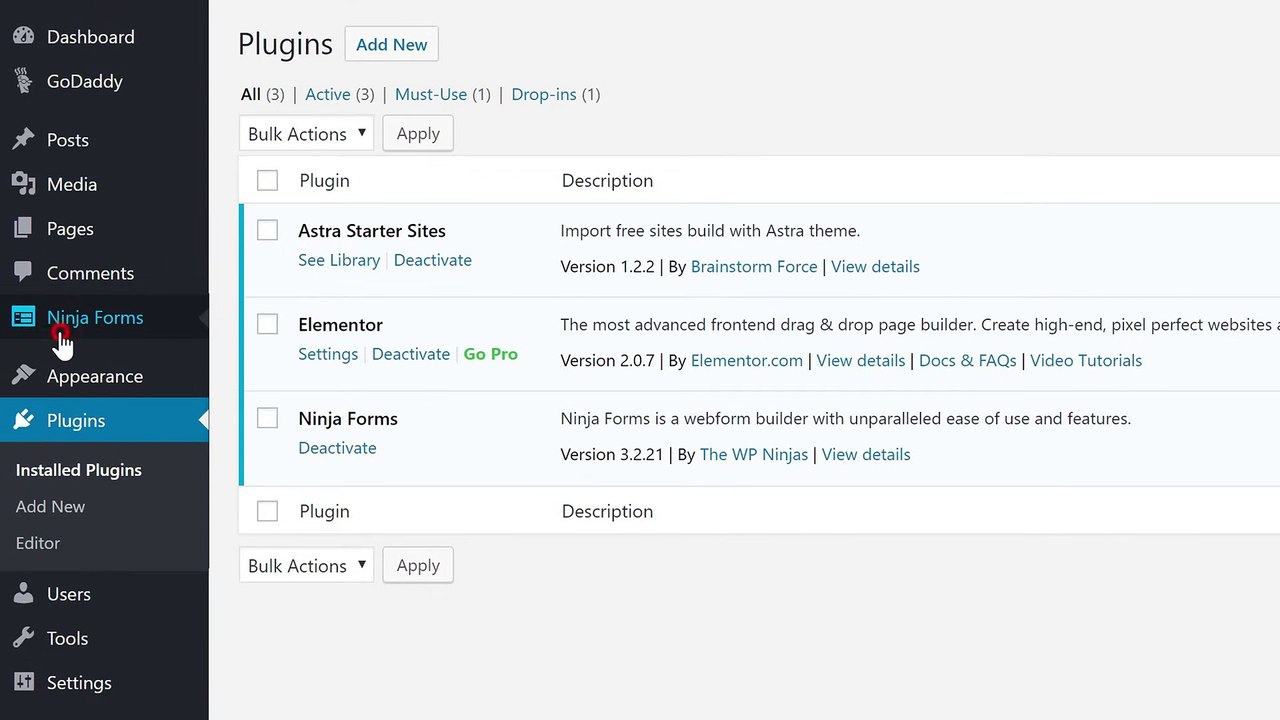The height and width of the screenshot is (720, 1280).
Task: Click the Add New button beside Plugins heading
Action: click(x=392, y=44)
